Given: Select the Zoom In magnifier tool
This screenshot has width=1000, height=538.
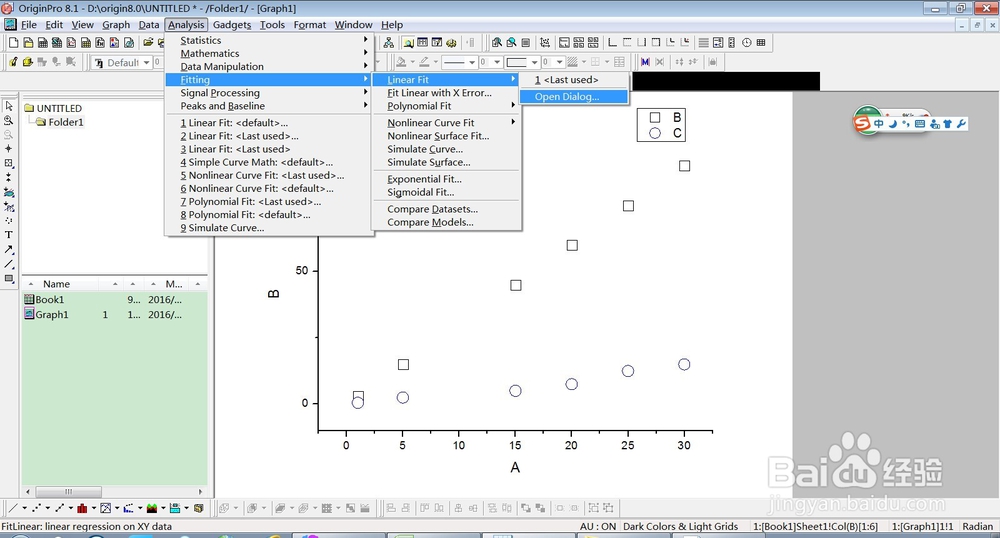Looking at the screenshot, I should tap(8, 120).
